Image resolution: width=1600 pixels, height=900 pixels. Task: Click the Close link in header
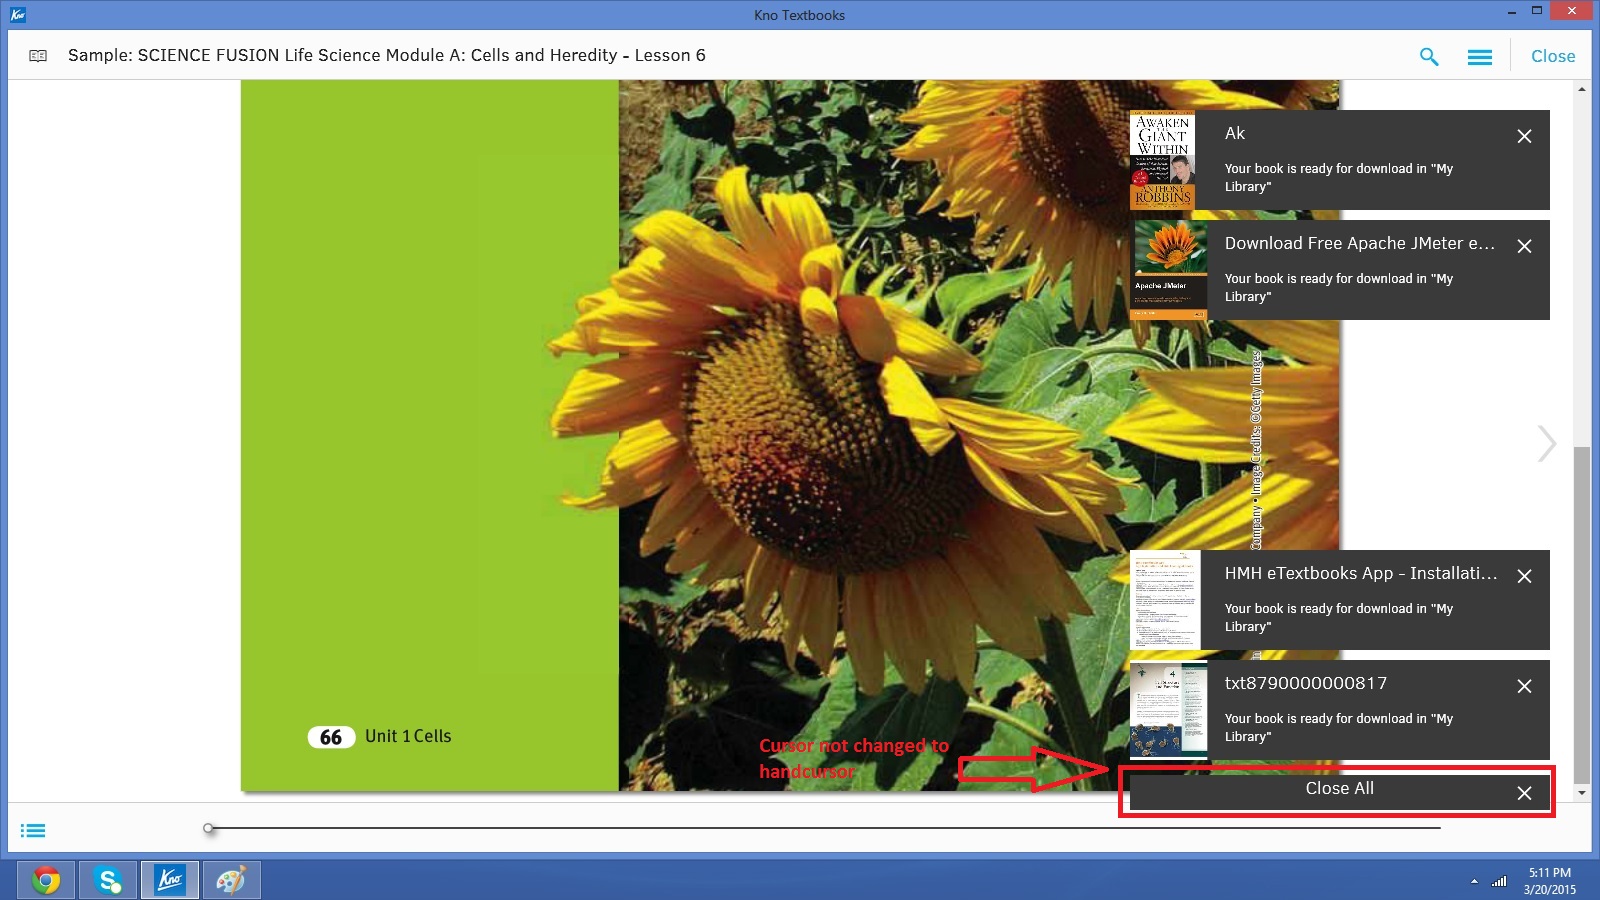(1553, 56)
